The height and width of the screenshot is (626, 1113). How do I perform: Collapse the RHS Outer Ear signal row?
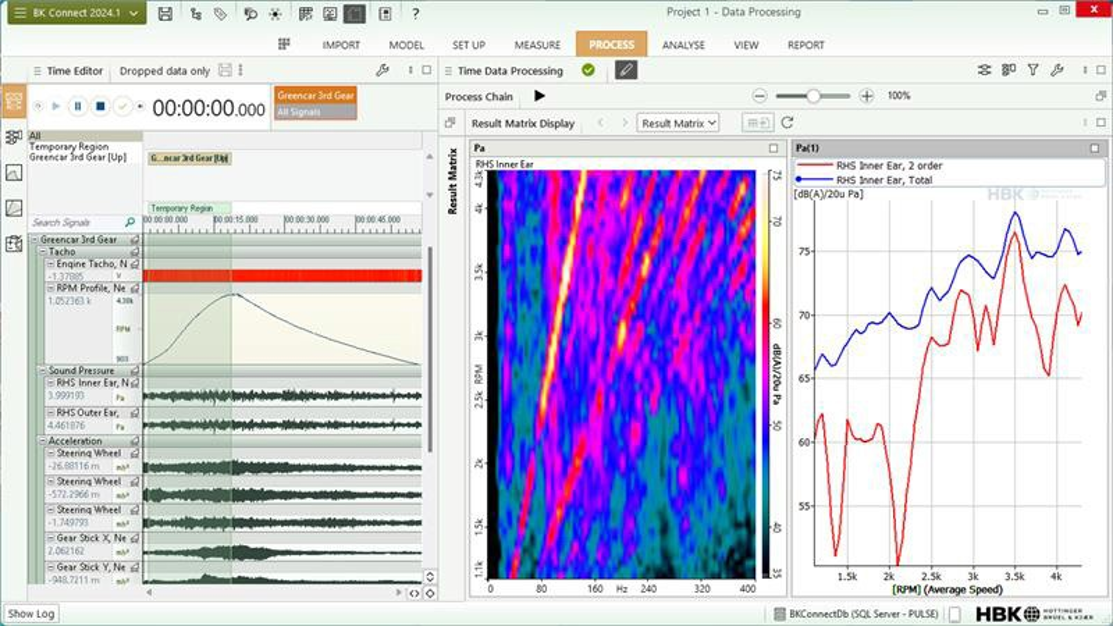pos(50,412)
